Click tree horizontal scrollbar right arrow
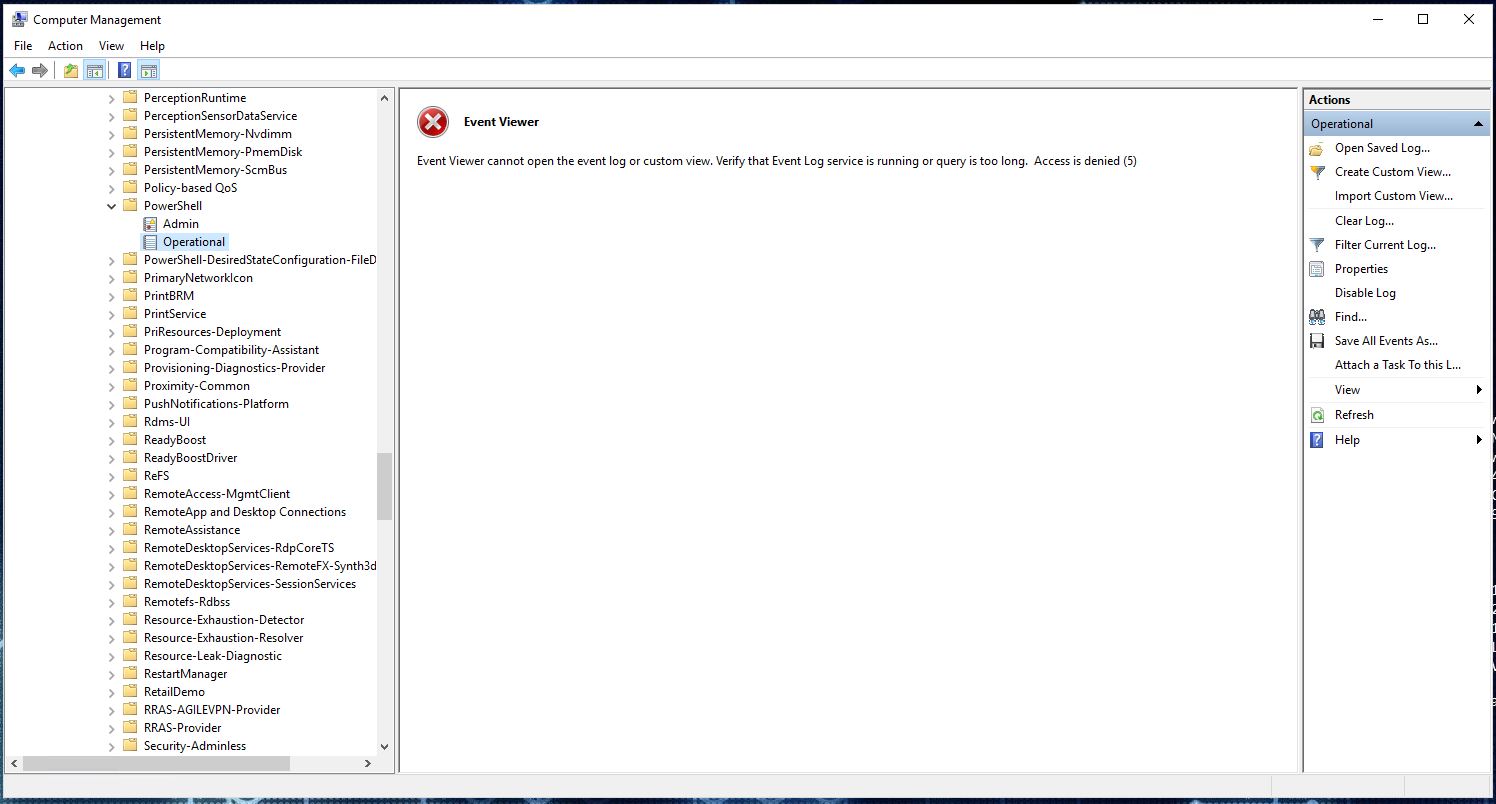1496x804 pixels. point(368,763)
